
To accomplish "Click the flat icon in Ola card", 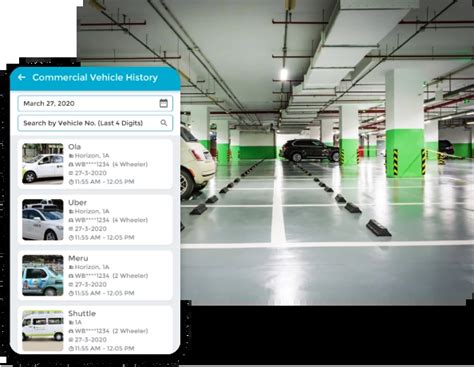I will click(71, 156).
